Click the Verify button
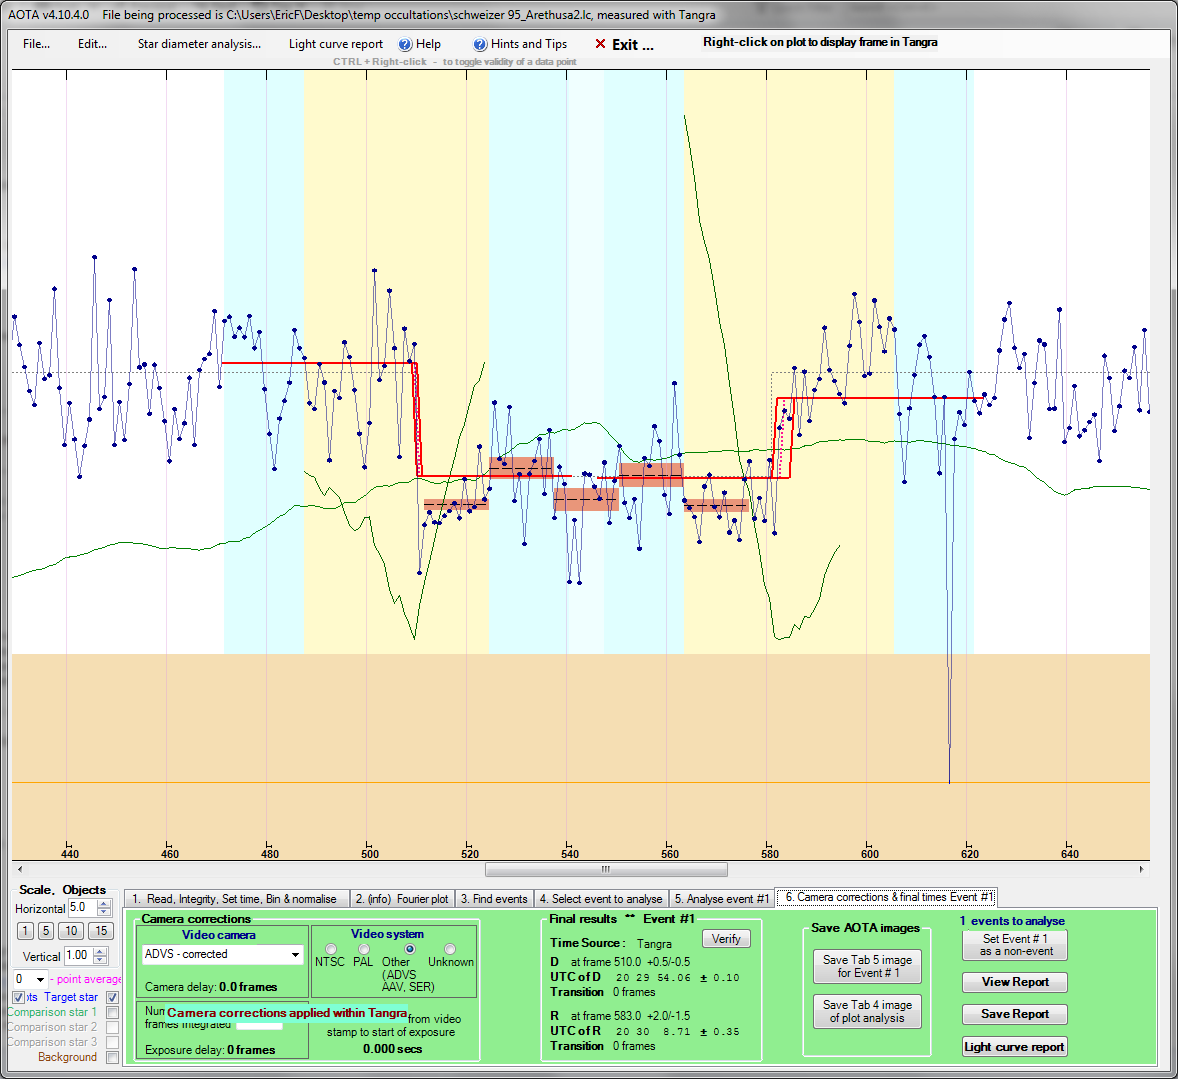 pyautogui.click(x=726, y=939)
